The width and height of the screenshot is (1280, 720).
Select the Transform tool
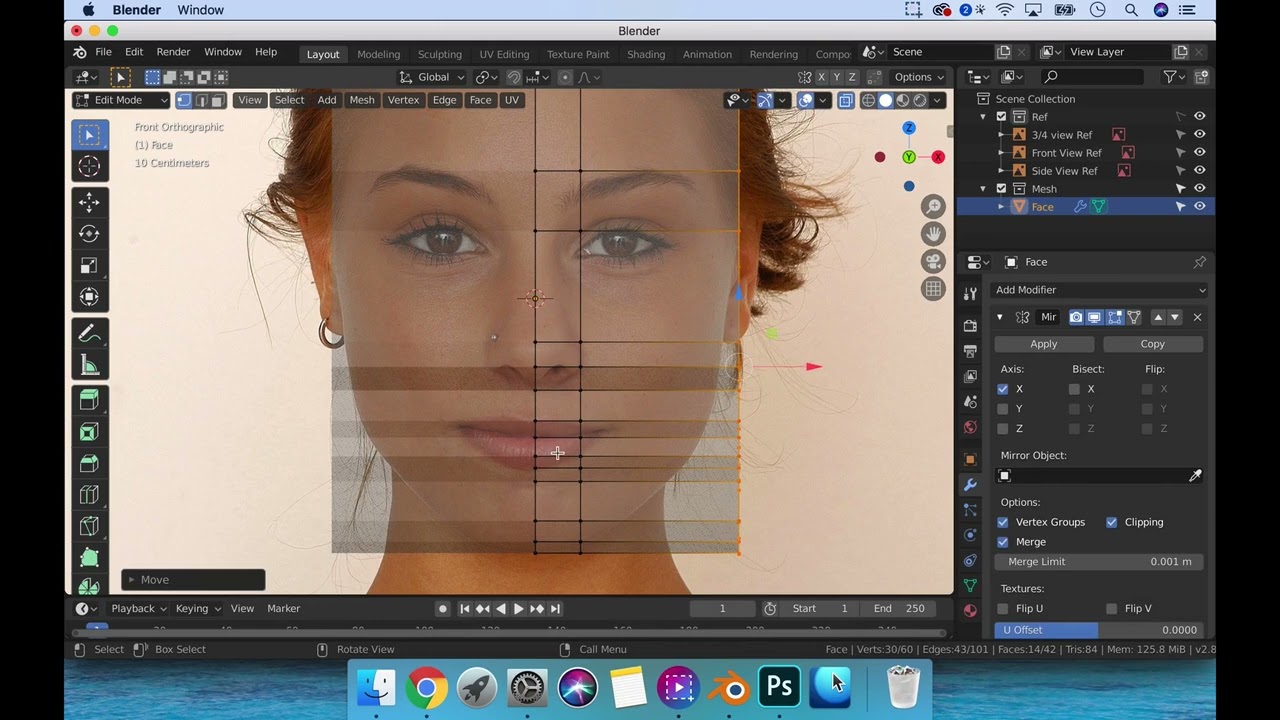click(89, 296)
